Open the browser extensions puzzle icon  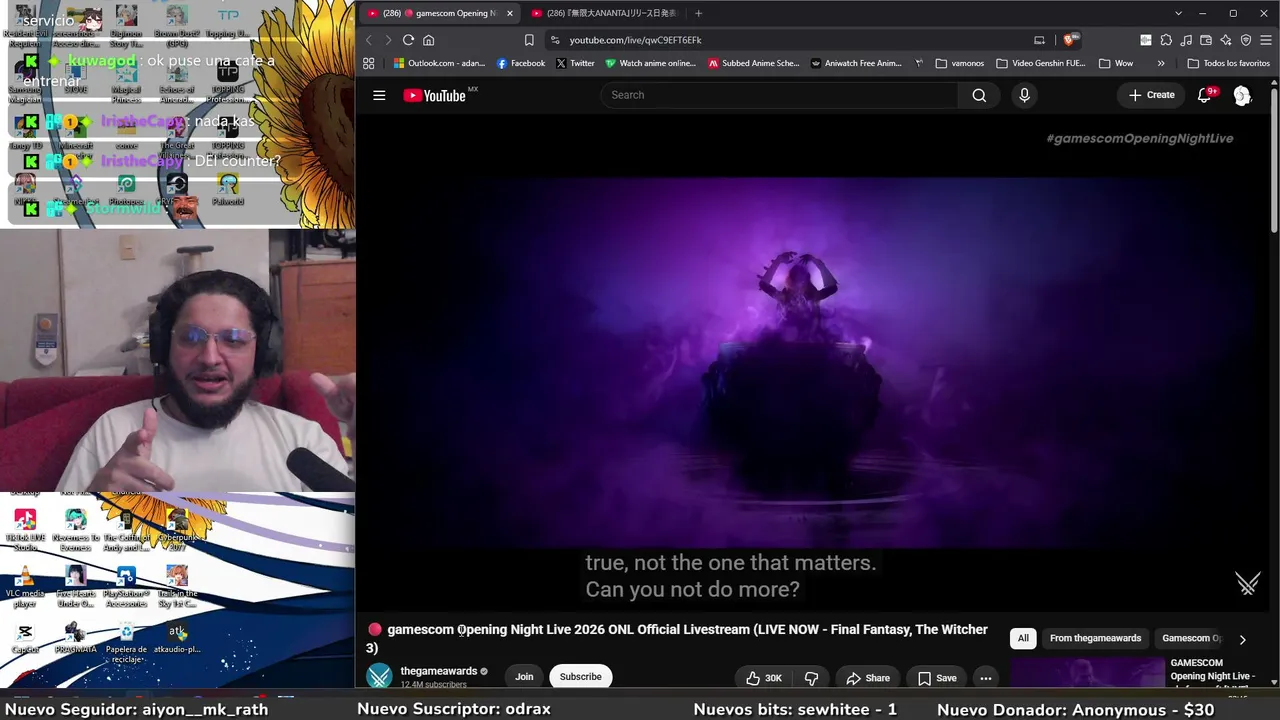(1166, 40)
